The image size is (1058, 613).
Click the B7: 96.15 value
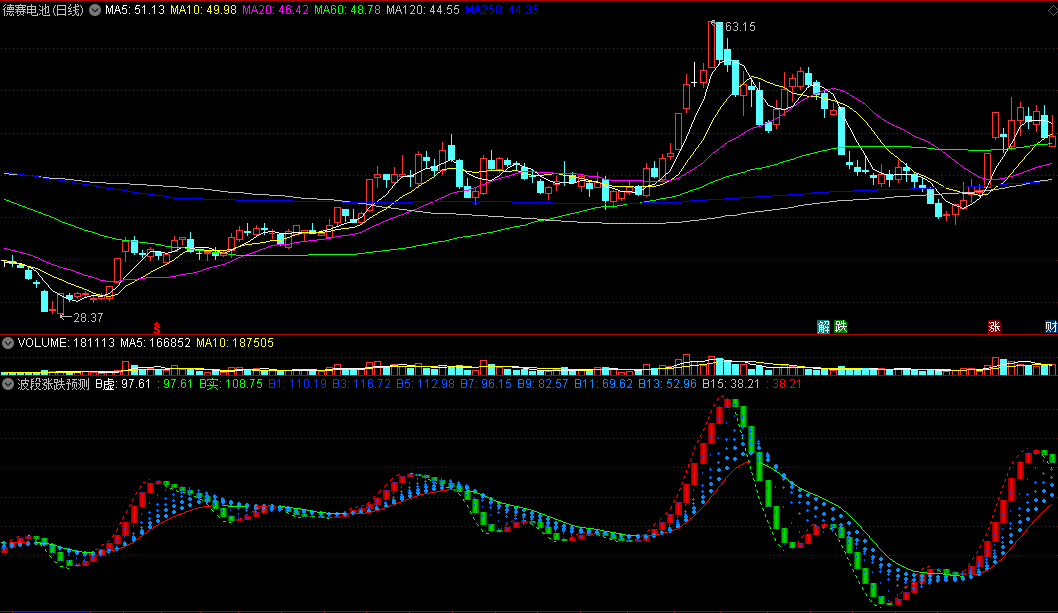pos(486,384)
